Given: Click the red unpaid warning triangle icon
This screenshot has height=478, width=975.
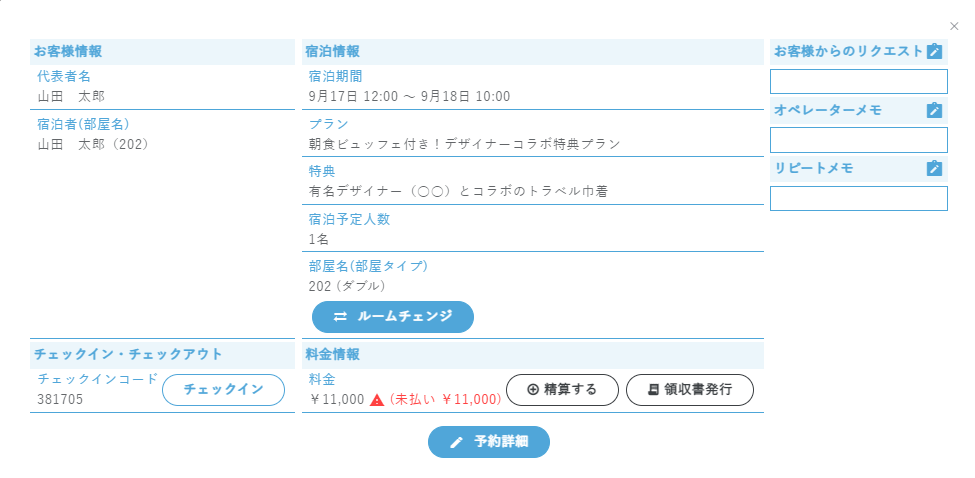Looking at the screenshot, I should (377, 400).
